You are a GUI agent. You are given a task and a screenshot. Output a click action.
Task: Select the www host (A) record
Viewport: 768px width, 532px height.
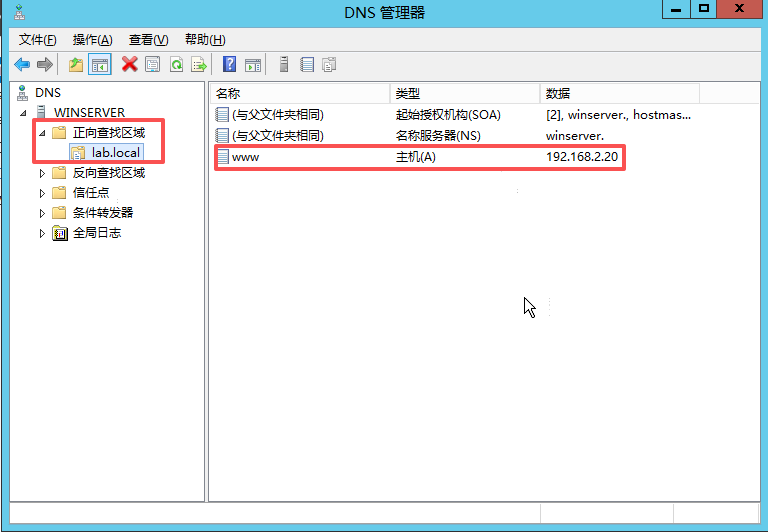pyautogui.click(x=245, y=158)
